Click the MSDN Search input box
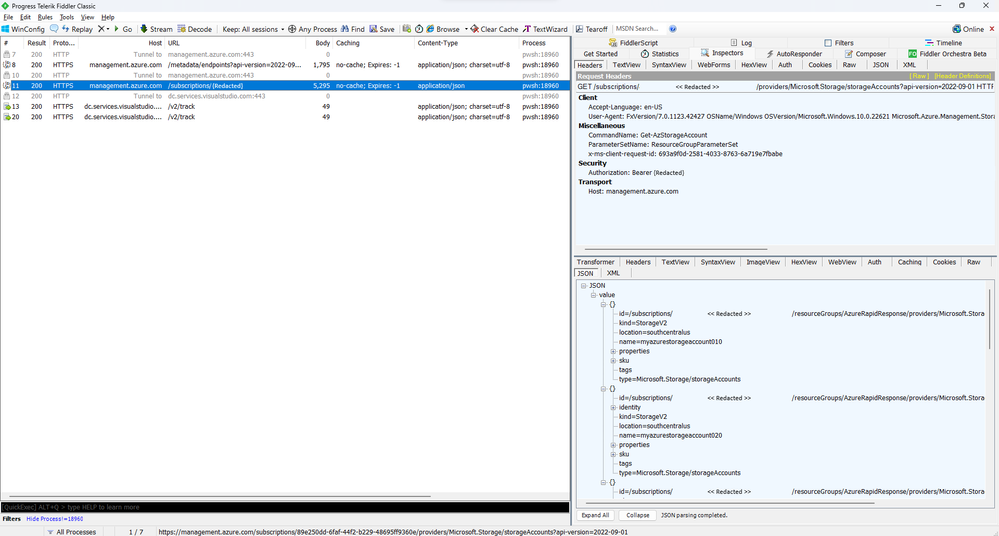Image resolution: width=999 pixels, height=536 pixels. pos(639,29)
